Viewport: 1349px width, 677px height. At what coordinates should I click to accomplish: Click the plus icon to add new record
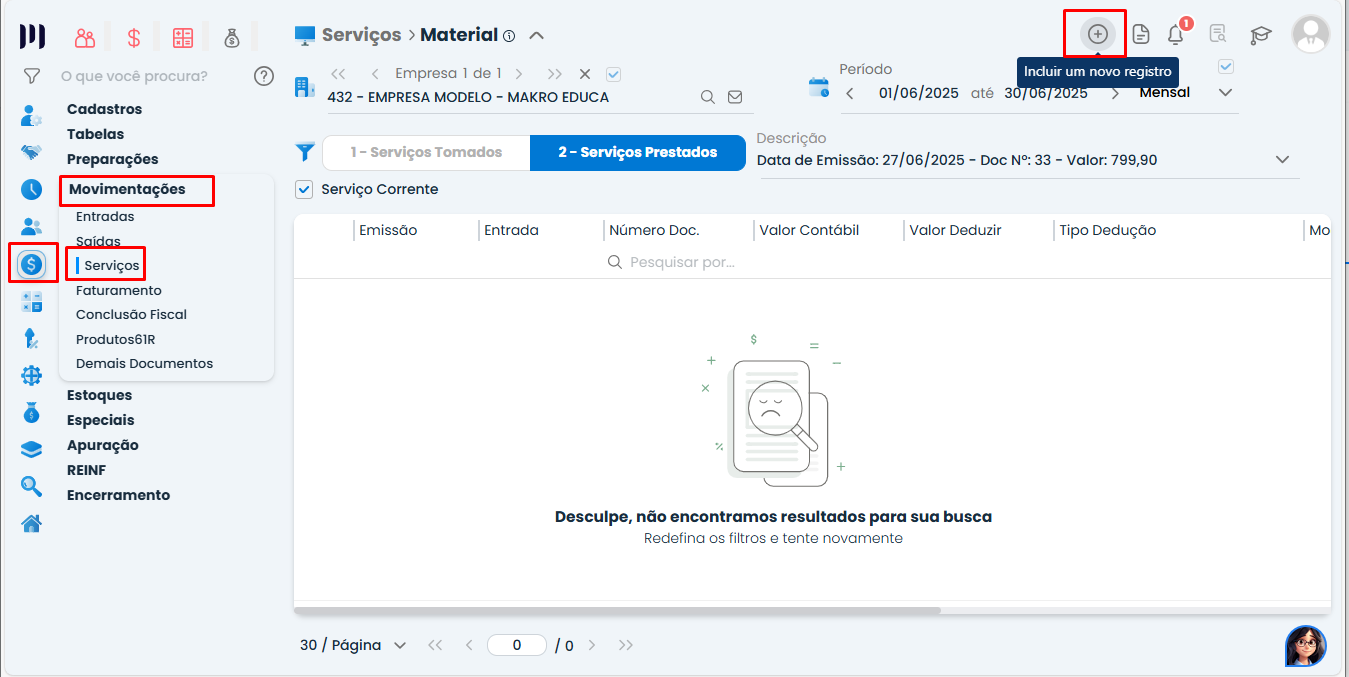pos(1097,34)
